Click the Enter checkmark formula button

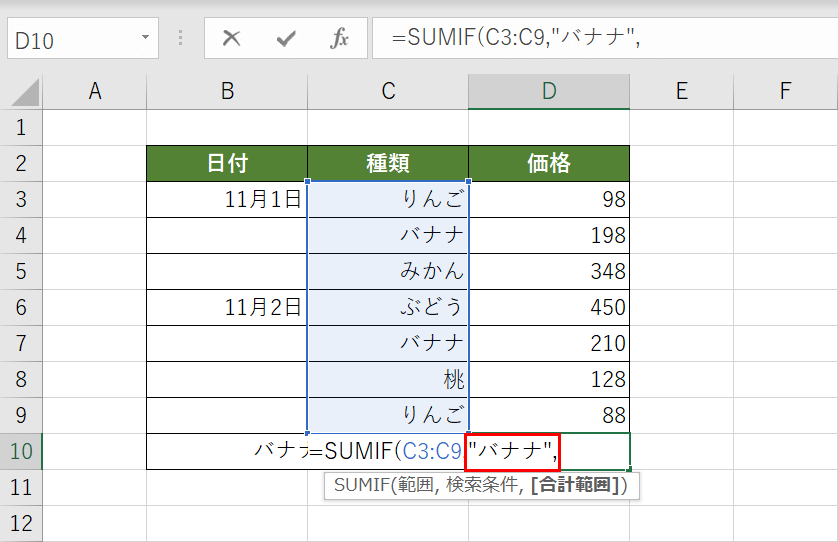pos(286,39)
